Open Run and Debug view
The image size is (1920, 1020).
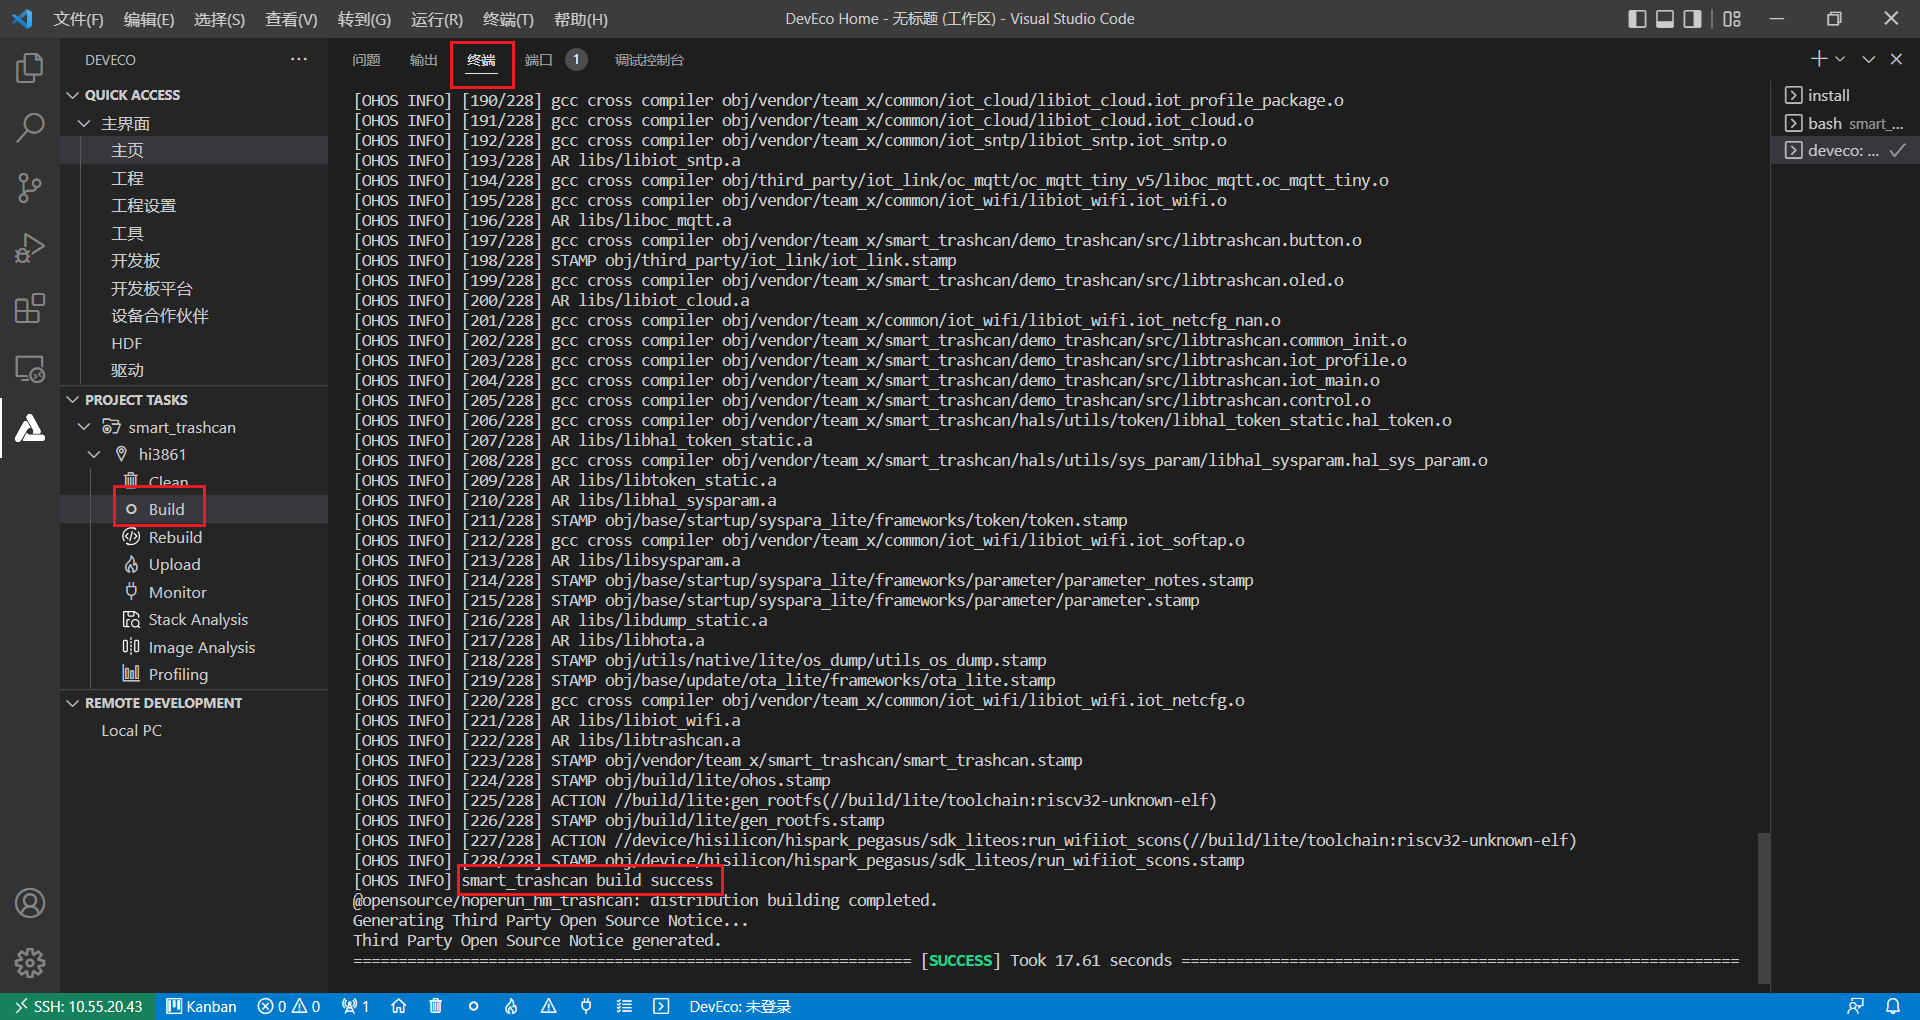click(30, 247)
